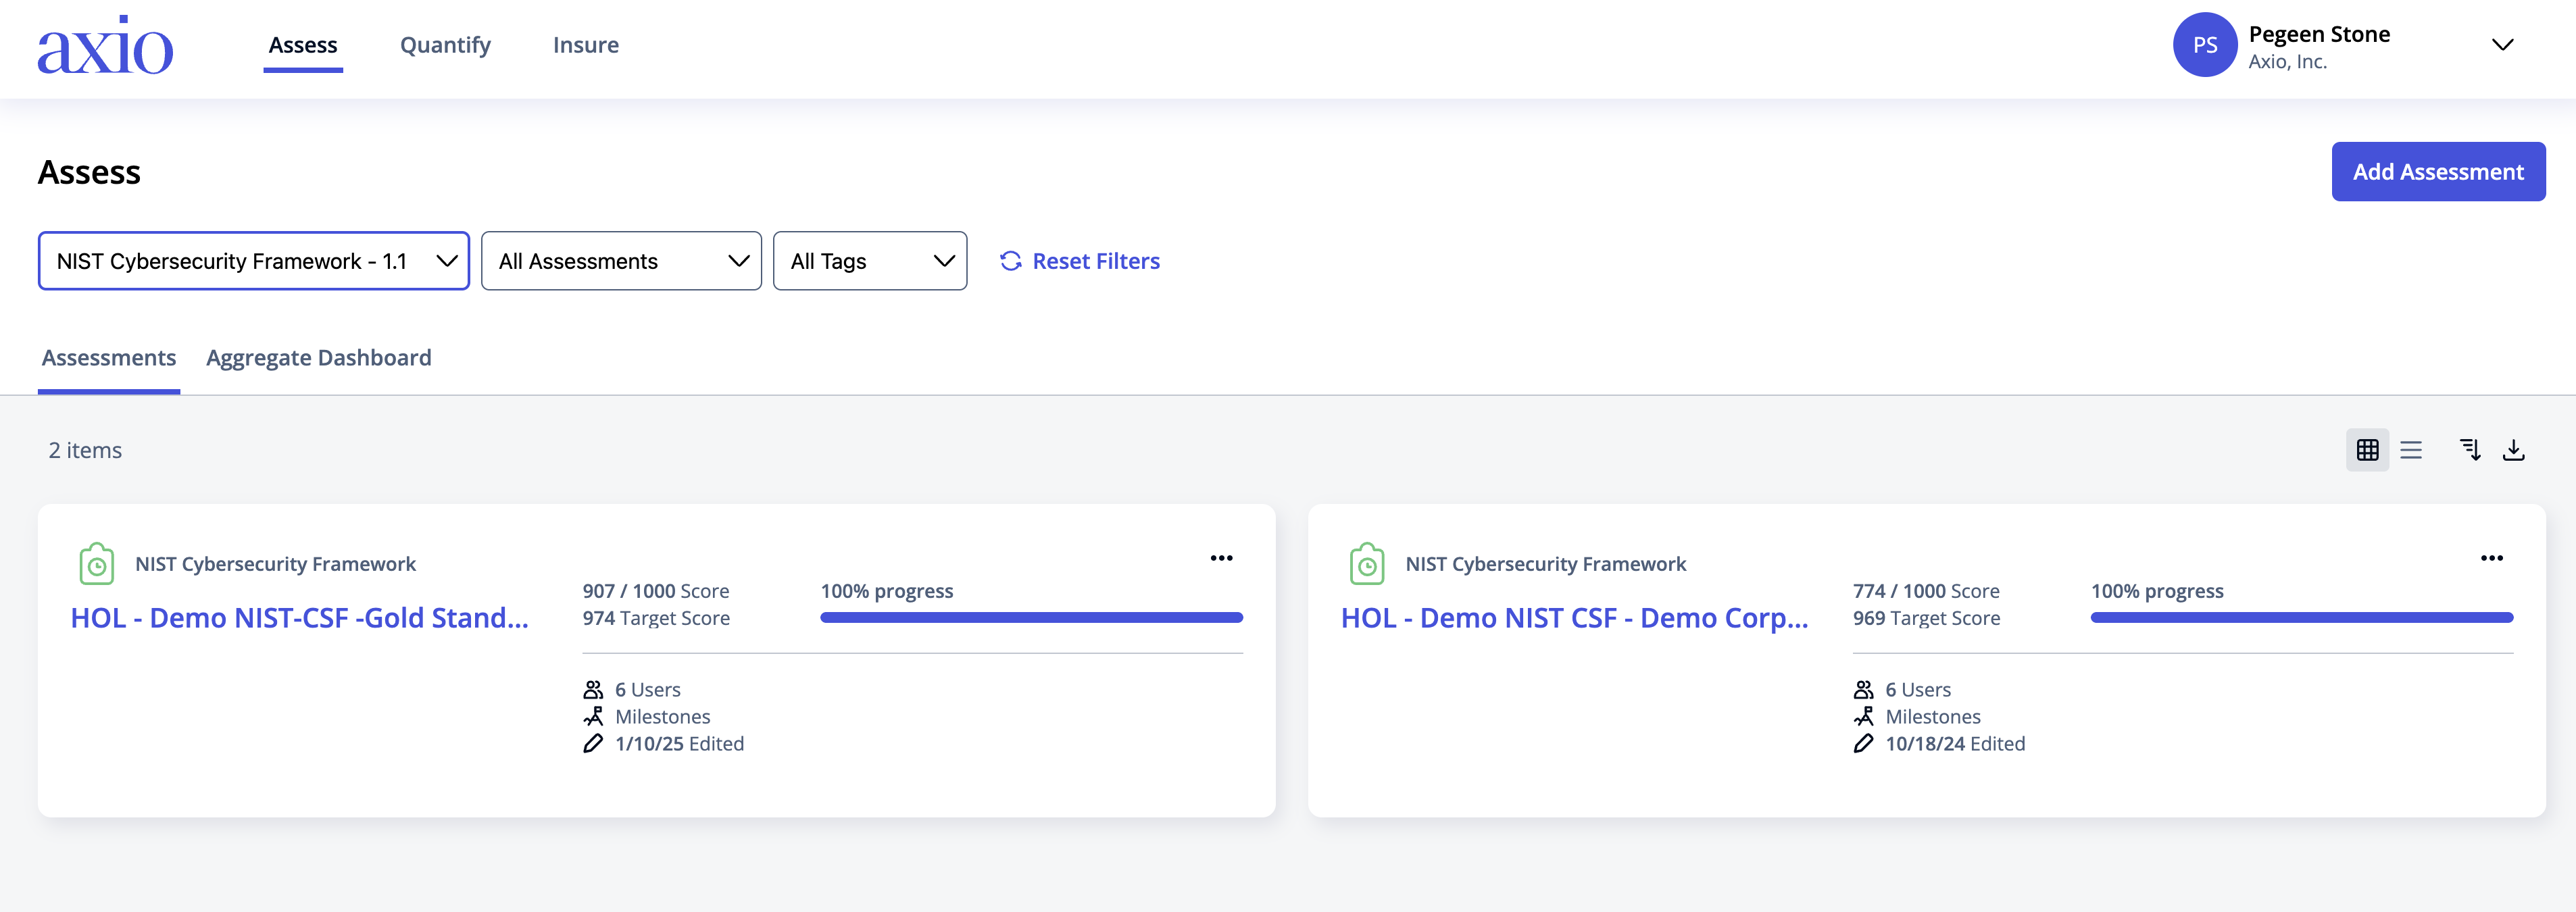Click the Add Assessment button
The width and height of the screenshot is (2576, 912).
pyautogui.click(x=2438, y=172)
